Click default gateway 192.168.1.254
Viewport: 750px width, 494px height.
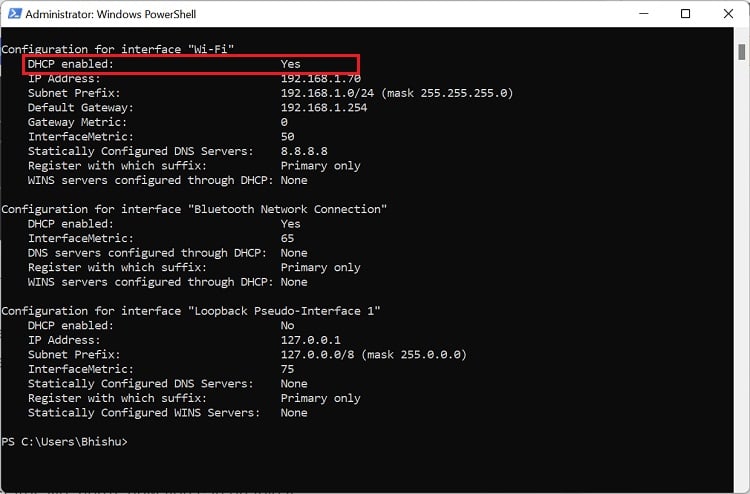(324, 108)
